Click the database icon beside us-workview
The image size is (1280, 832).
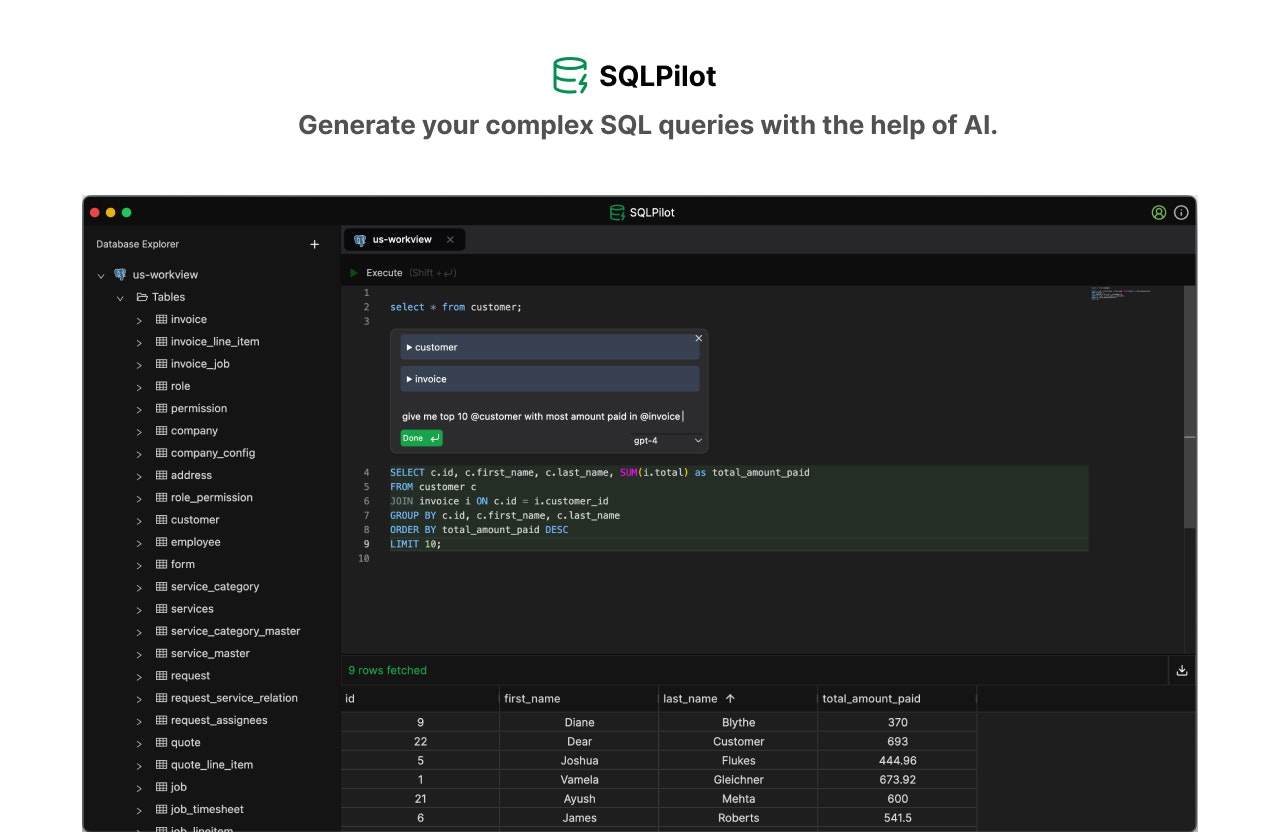point(119,274)
